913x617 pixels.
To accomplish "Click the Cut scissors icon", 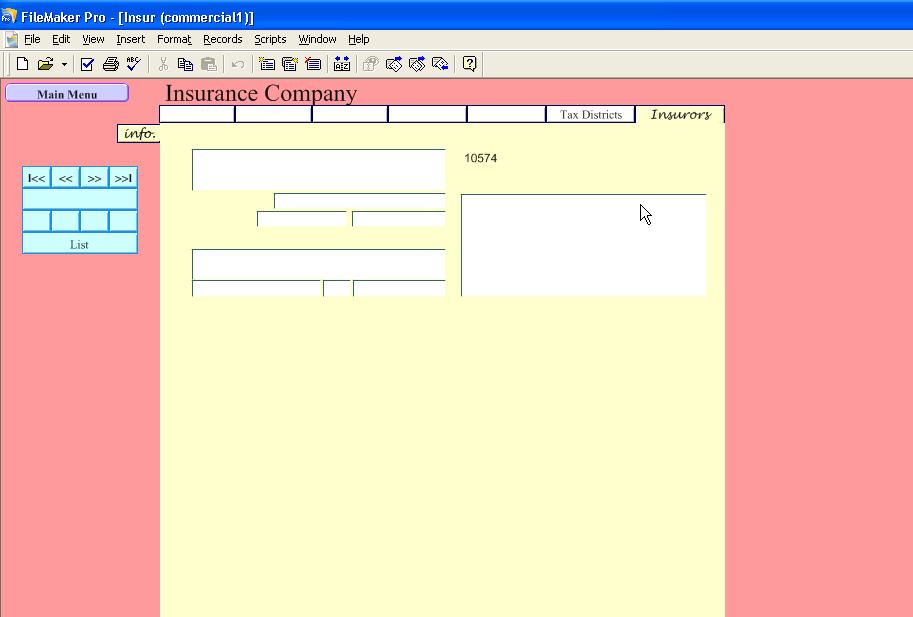I will click(x=164, y=64).
